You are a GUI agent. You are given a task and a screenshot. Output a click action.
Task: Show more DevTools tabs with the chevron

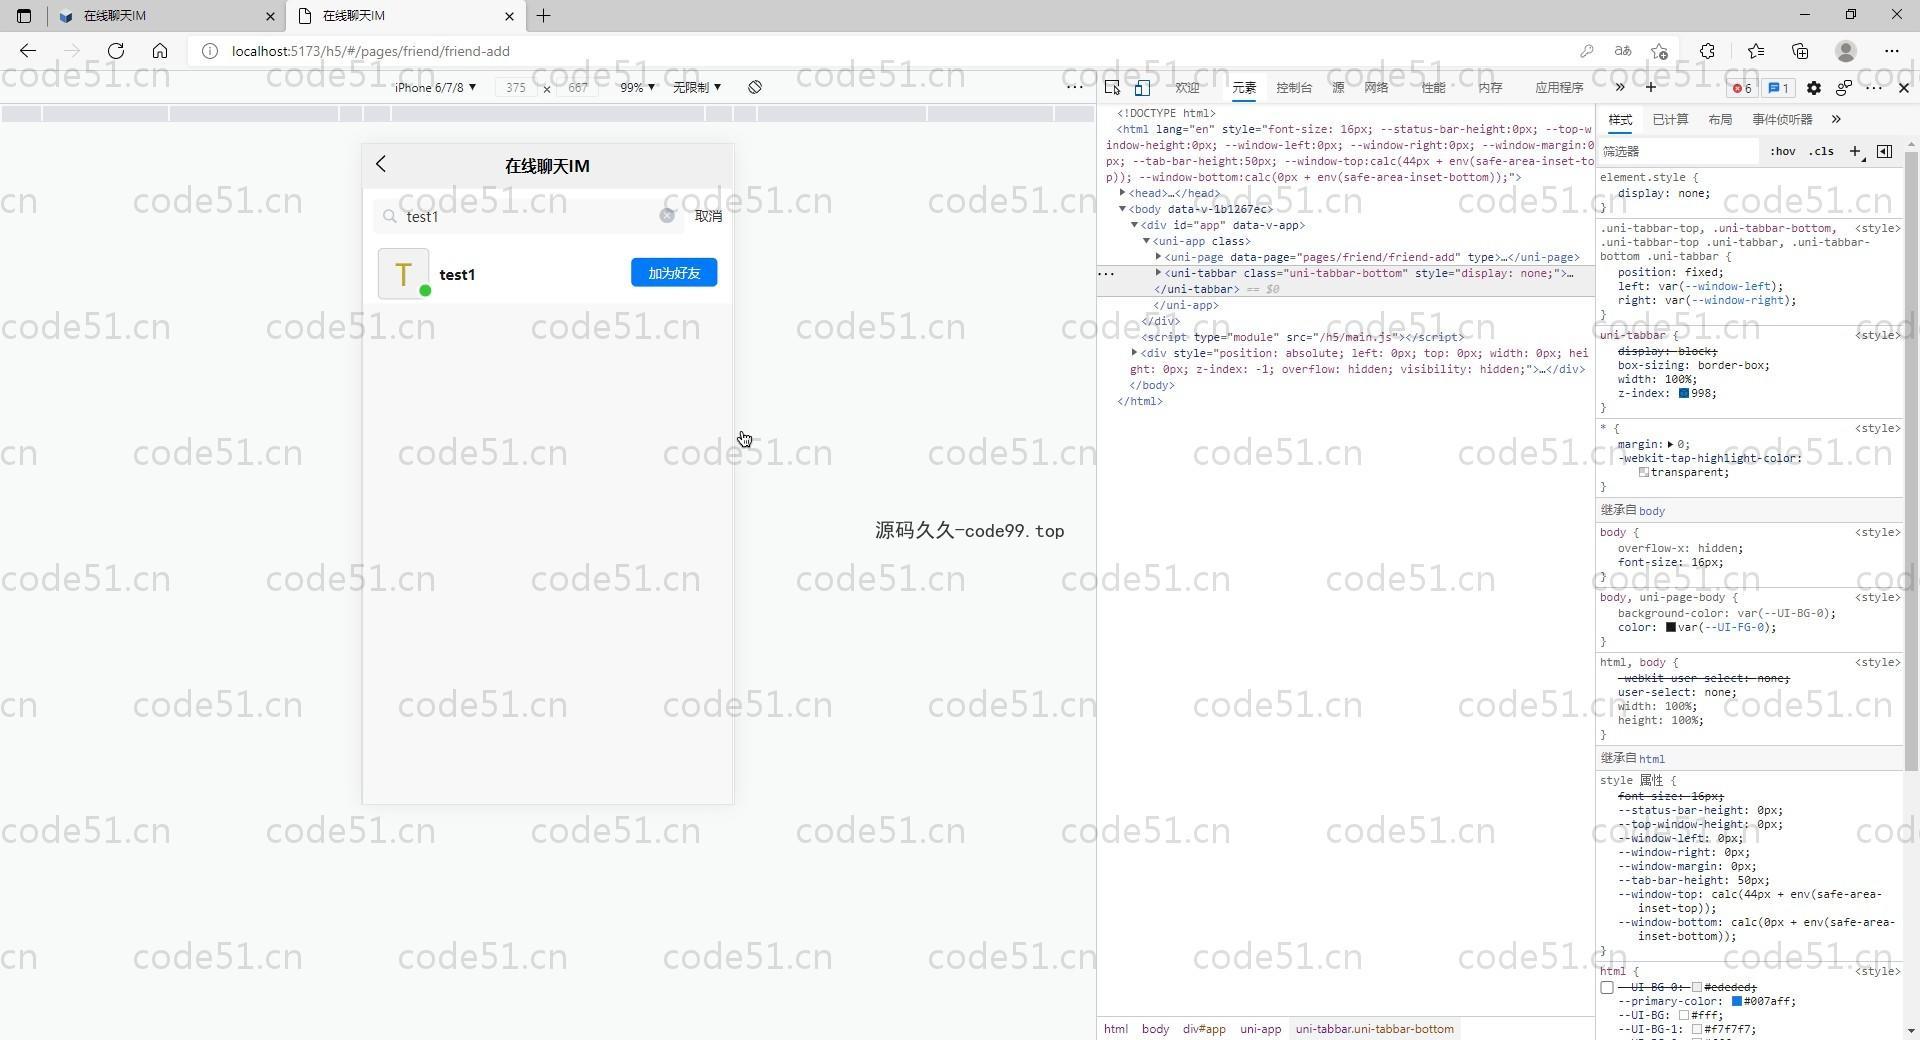click(1620, 87)
